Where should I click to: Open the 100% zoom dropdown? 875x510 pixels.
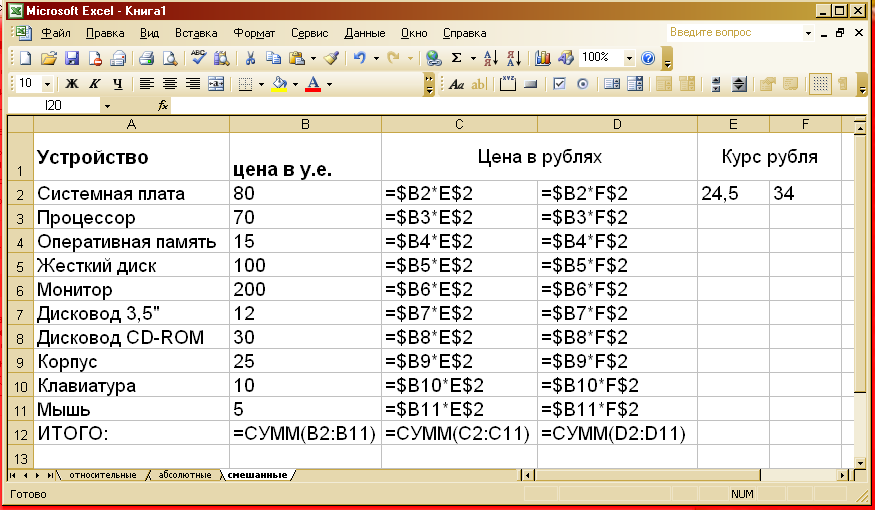pos(629,58)
